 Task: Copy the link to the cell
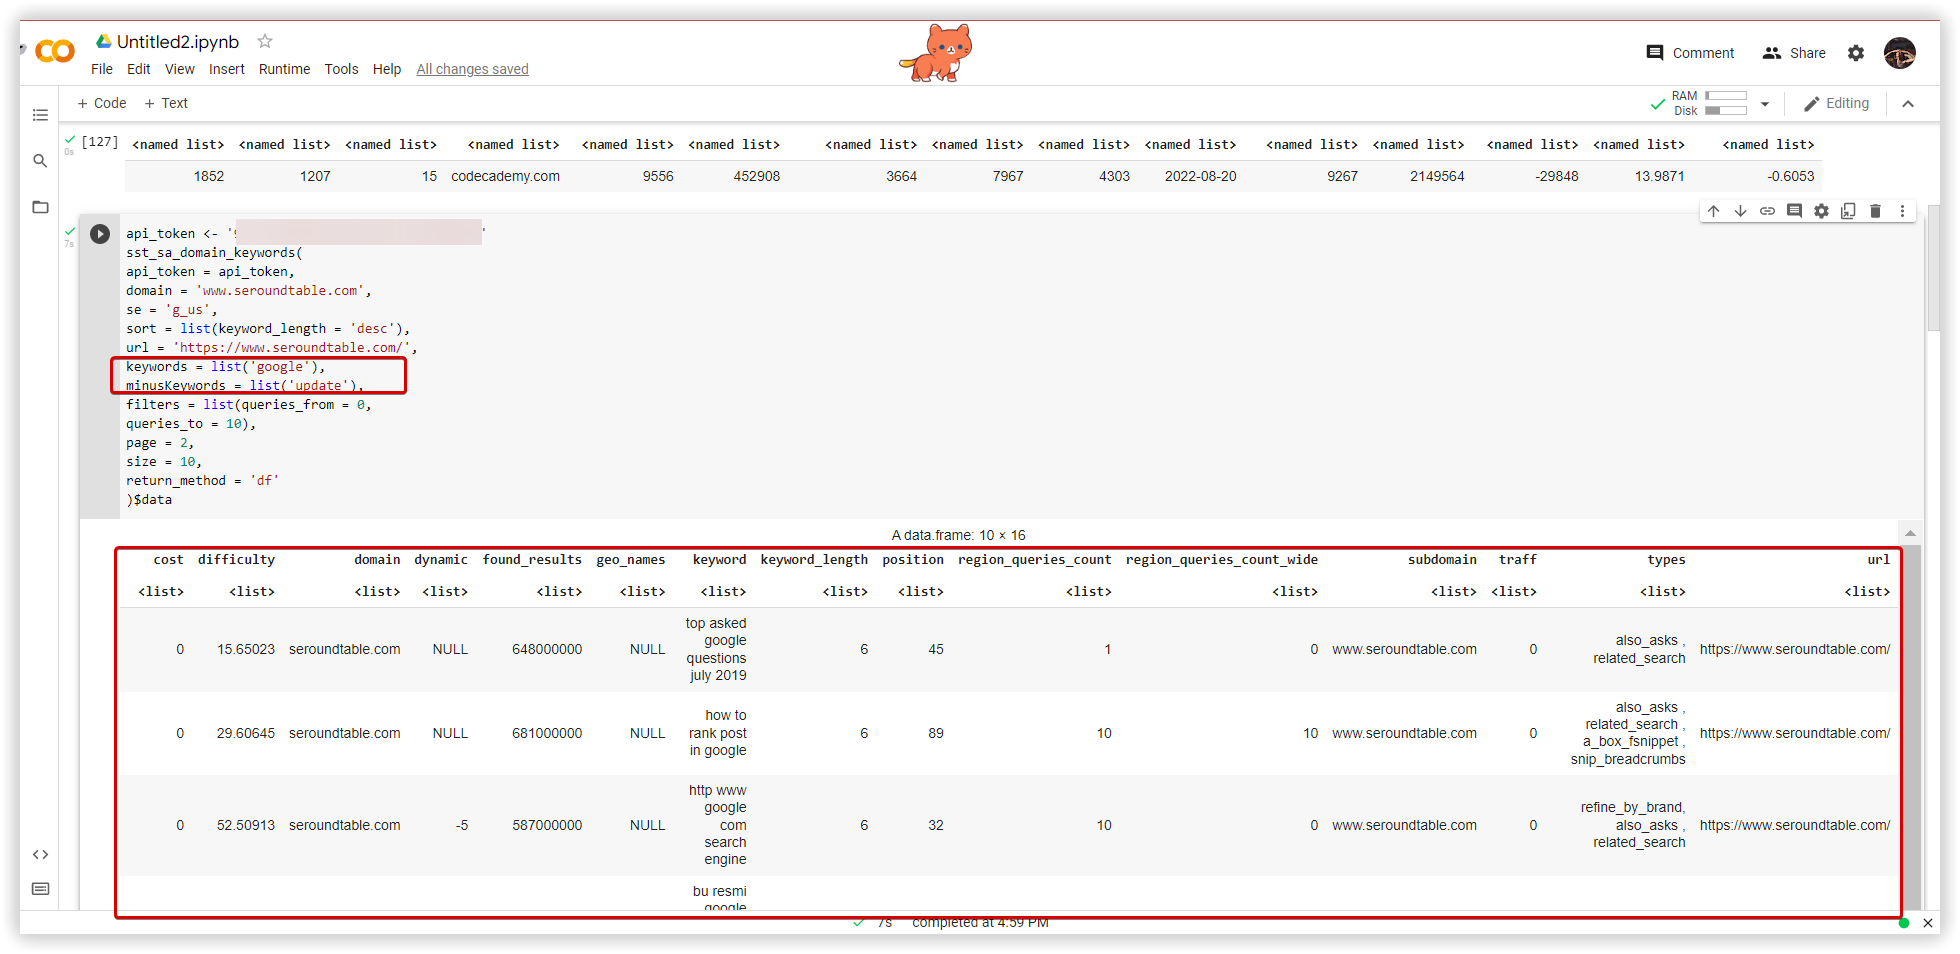coord(1767,211)
